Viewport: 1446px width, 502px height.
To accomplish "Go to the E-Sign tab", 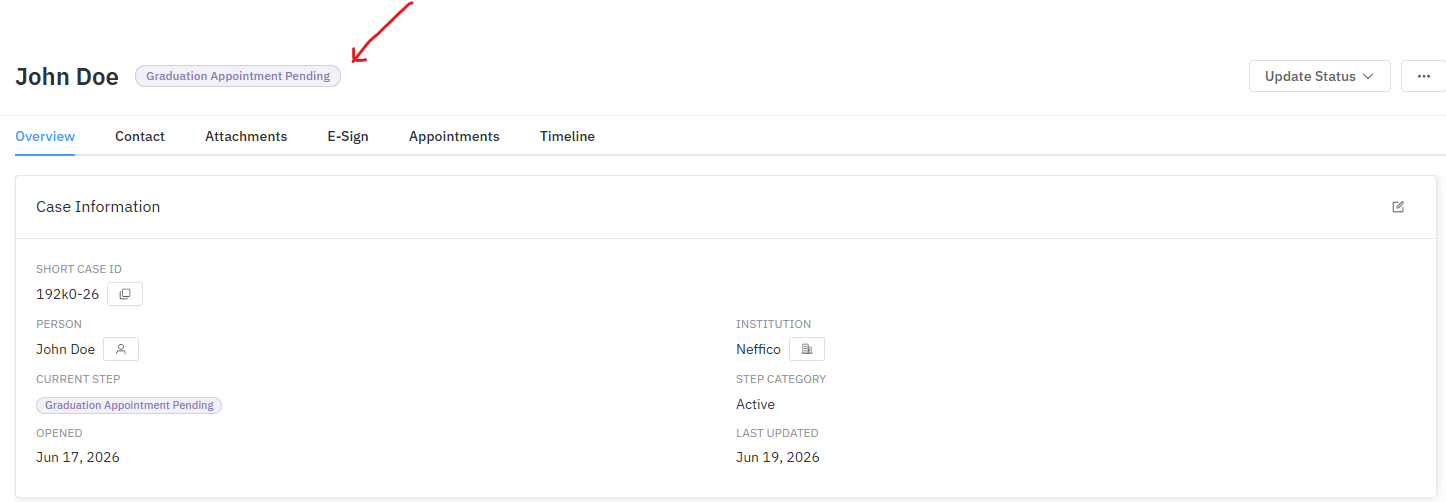I will click(x=348, y=136).
